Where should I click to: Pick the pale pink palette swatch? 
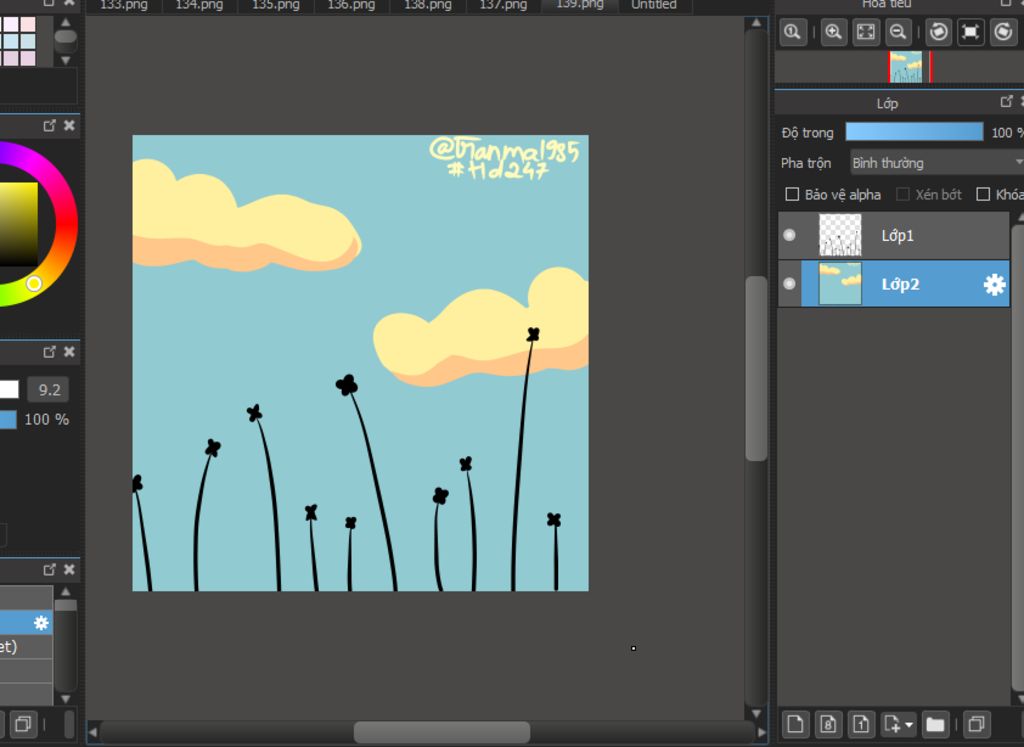point(27,24)
